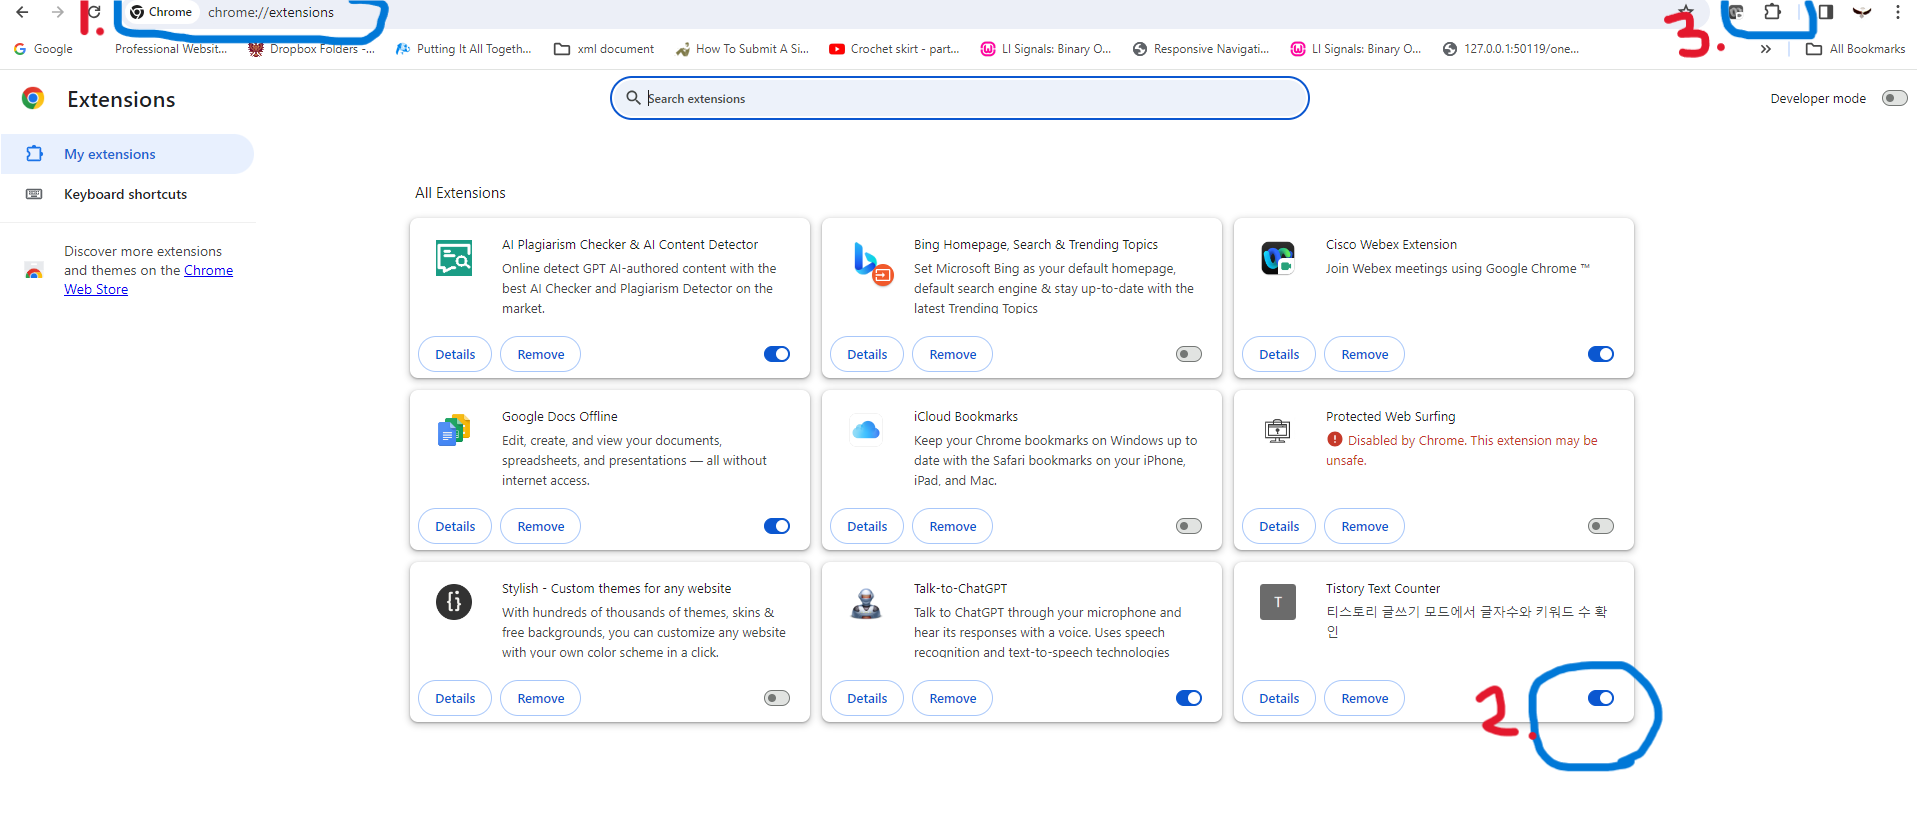Click the Chrome logo beside Extensions
Image resolution: width=1917 pixels, height=832 pixels.
point(33,98)
